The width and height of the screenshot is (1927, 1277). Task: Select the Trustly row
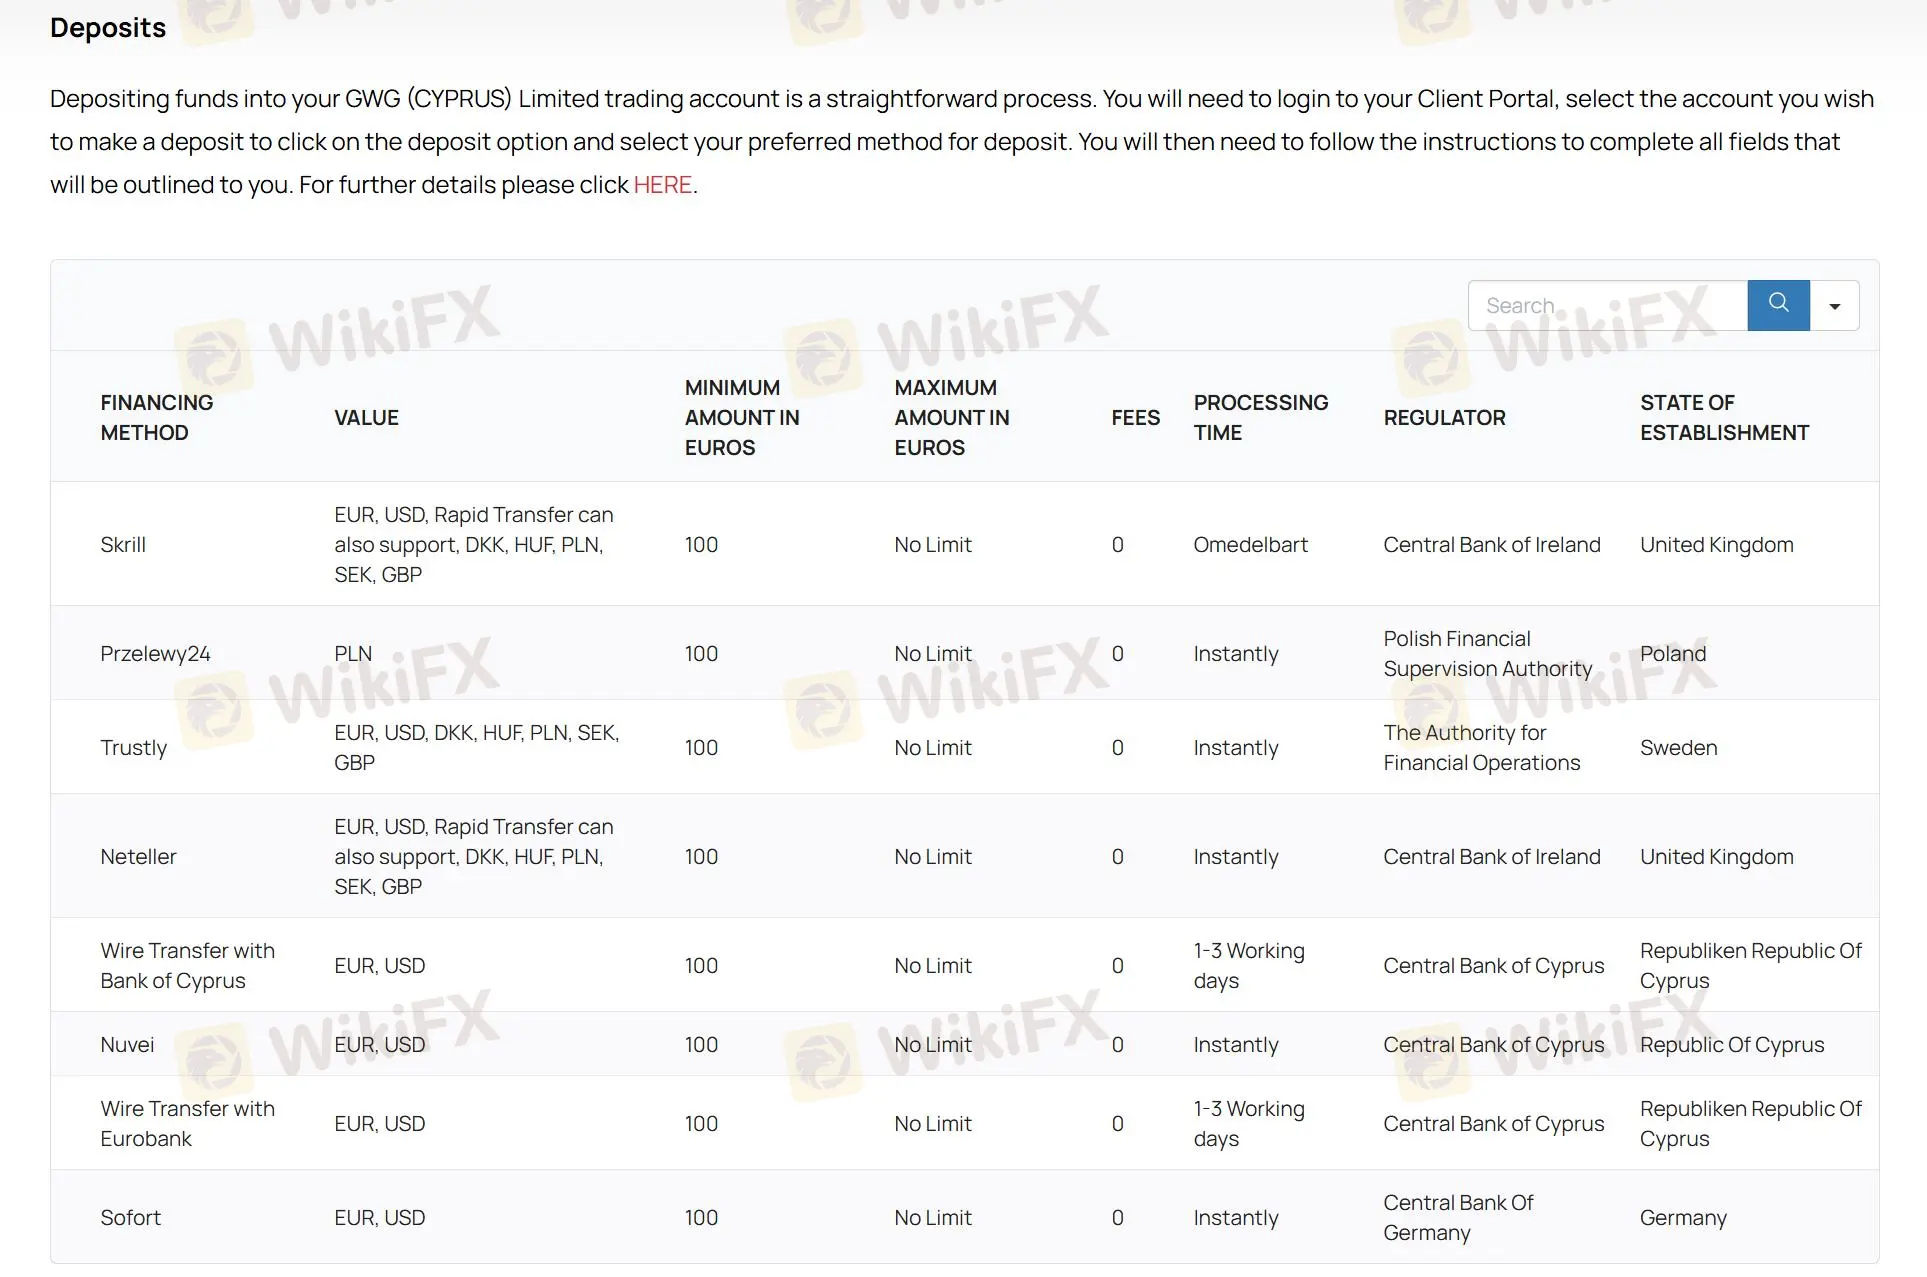134,747
